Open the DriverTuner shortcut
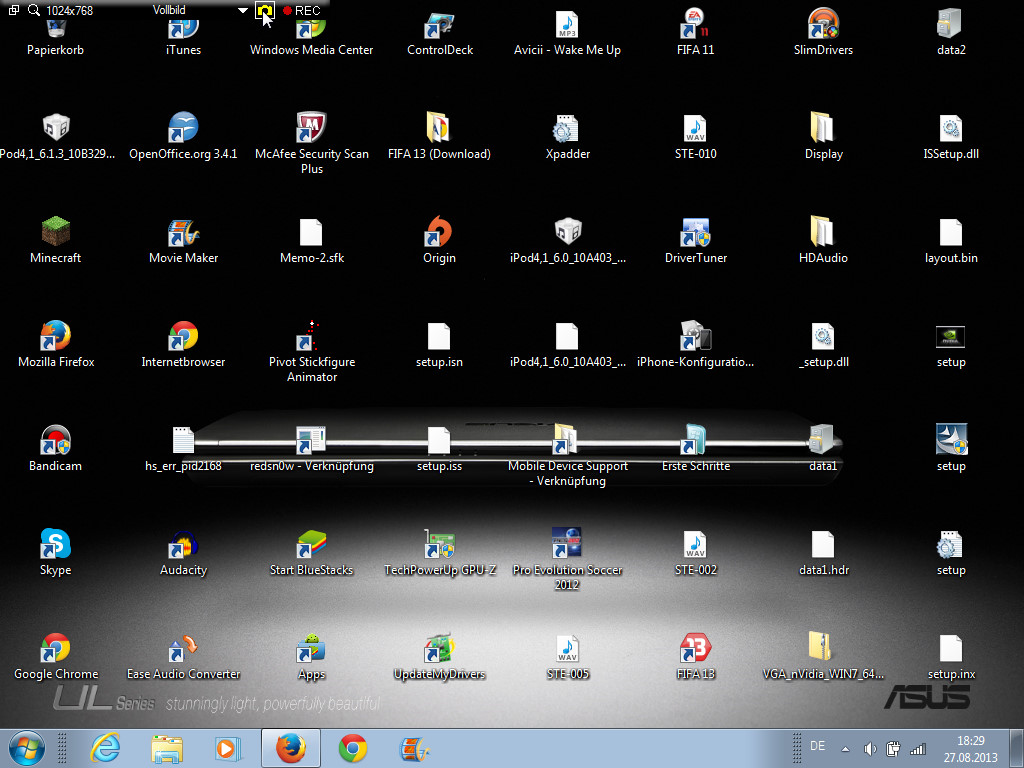This screenshot has width=1024, height=768. tap(696, 240)
